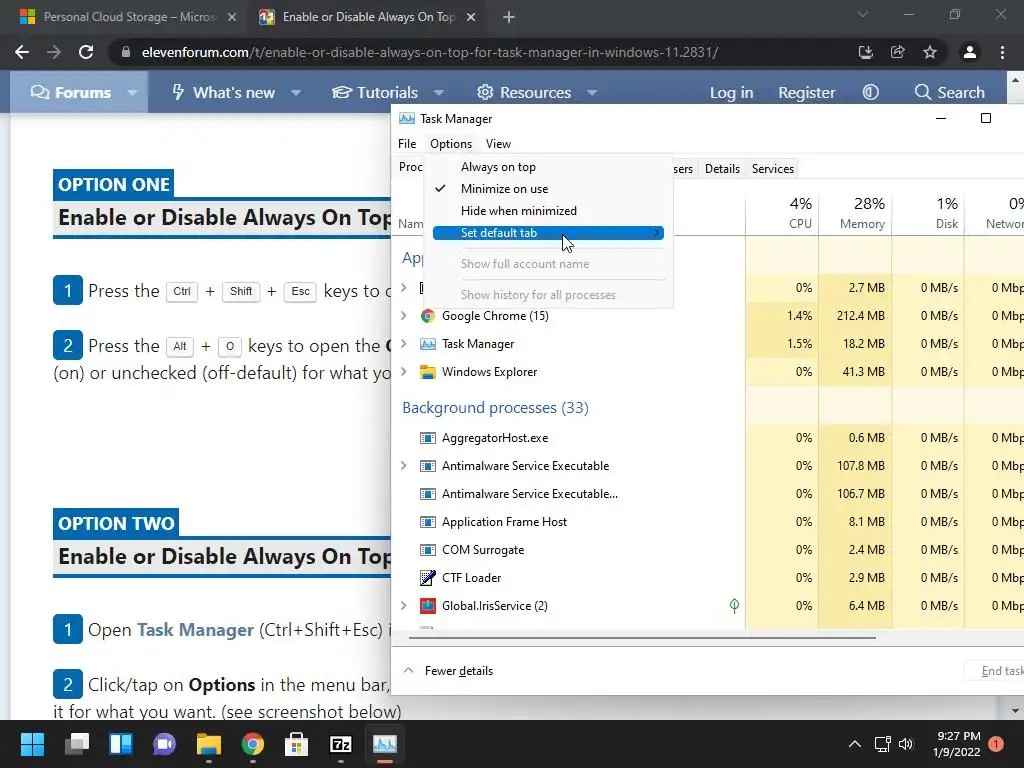
Task: Click the Application Frame Host icon
Action: (x=428, y=522)
